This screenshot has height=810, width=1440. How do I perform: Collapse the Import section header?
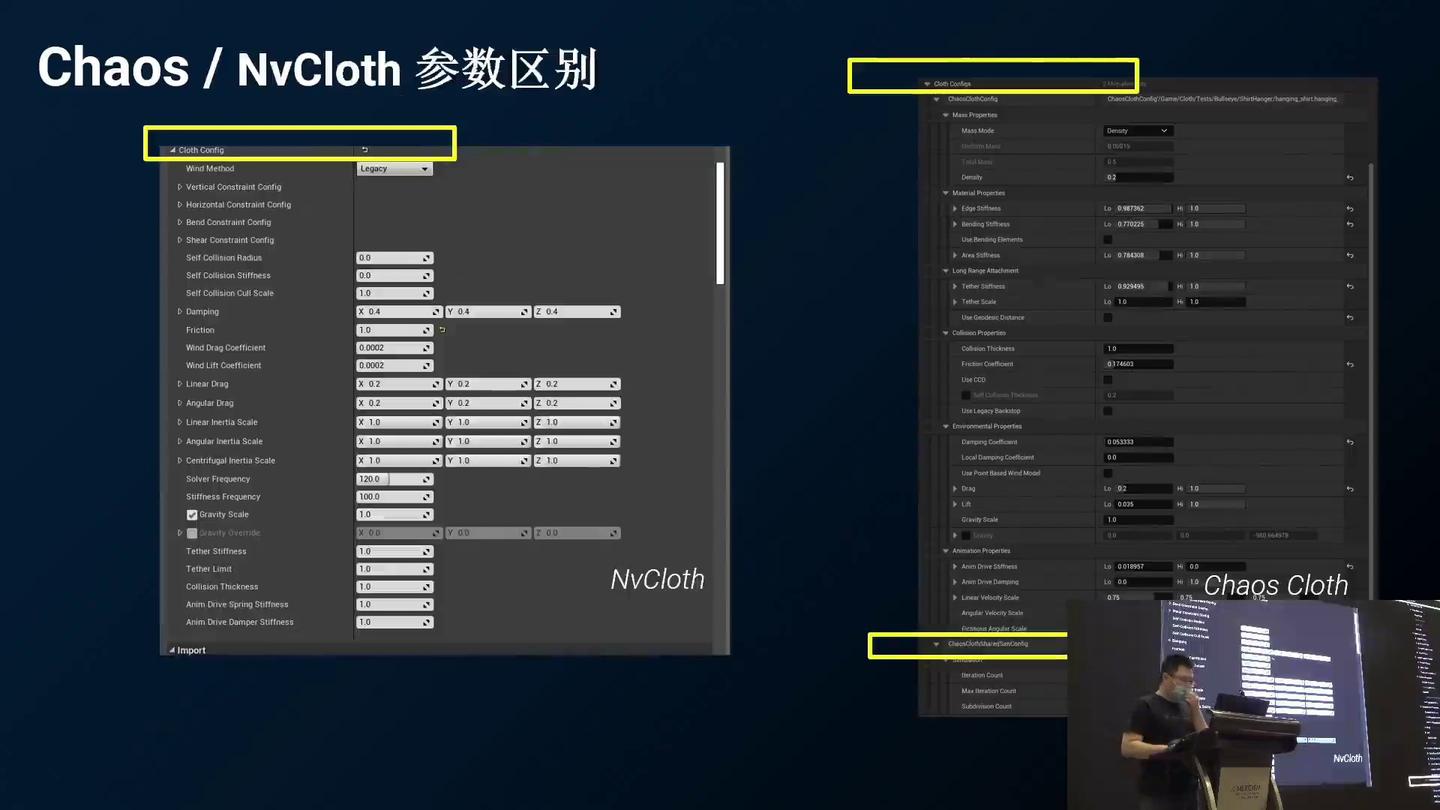tap(172, 651)
